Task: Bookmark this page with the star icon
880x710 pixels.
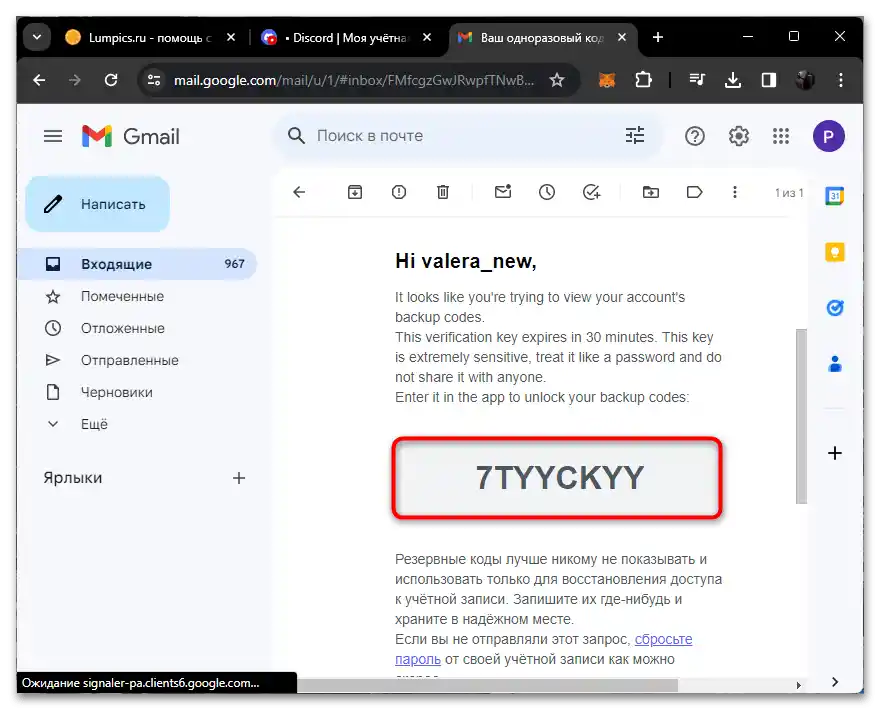Action: click(x=557, y=80)
